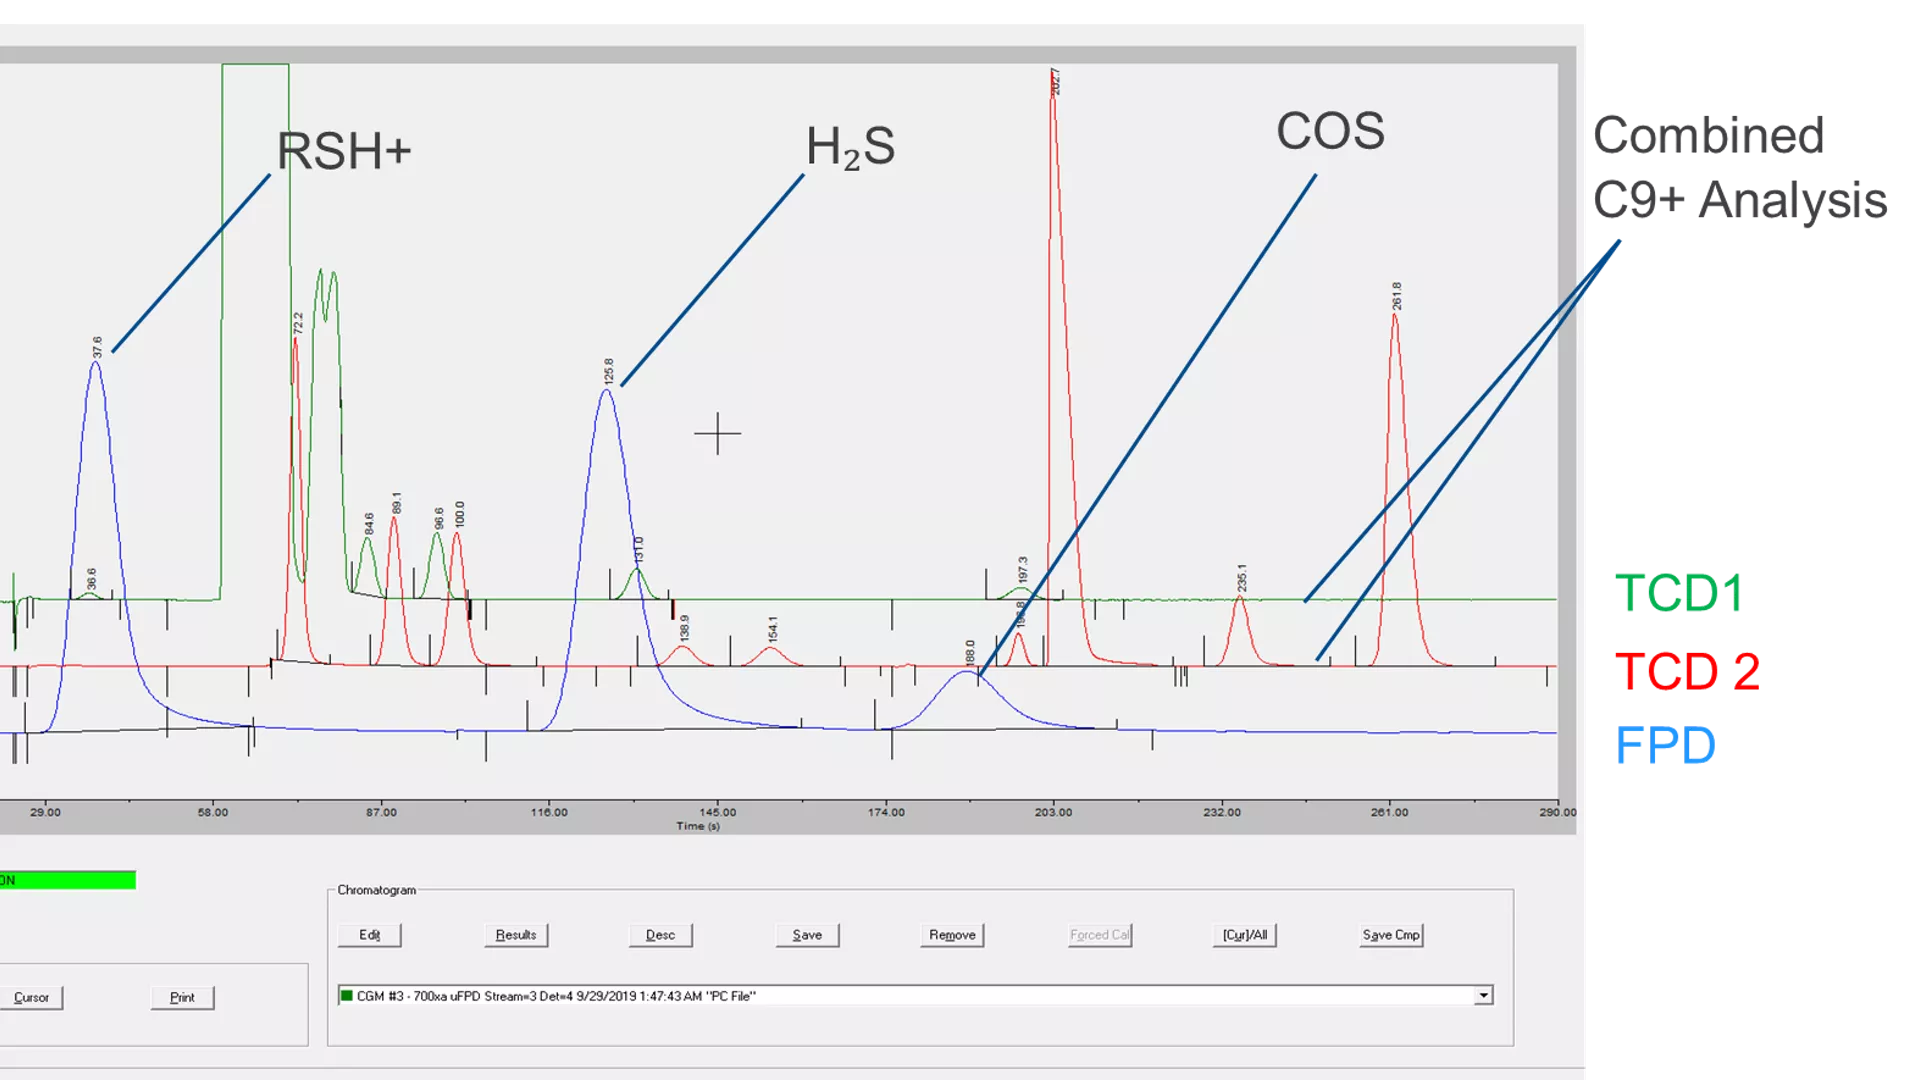The image size is (1920, 1080).
Task: Click the crosshair marker on the chromatogram plot
Action: tap(716, 433)
